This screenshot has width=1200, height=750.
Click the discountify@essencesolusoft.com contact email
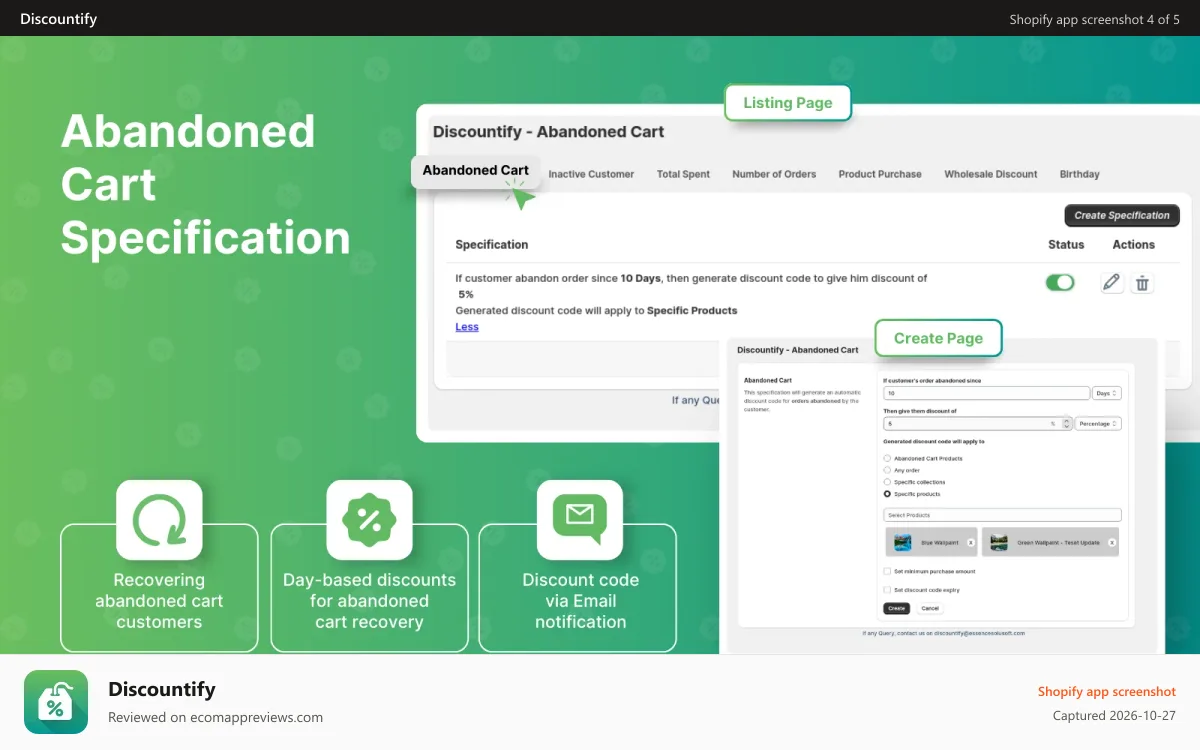coord(980,633)
